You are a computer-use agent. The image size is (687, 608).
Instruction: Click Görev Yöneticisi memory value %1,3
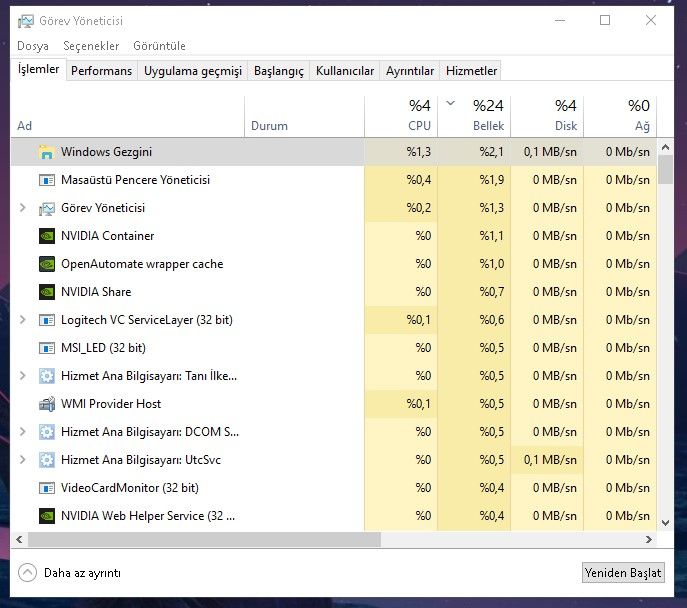(x=491, y=208)
